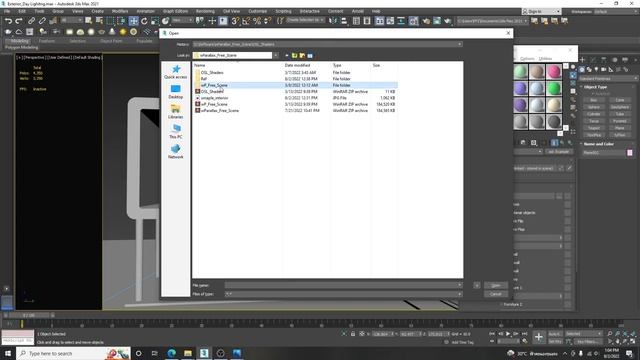
Task: Click Cancel button in the dialog
Action: click(496, 294)
